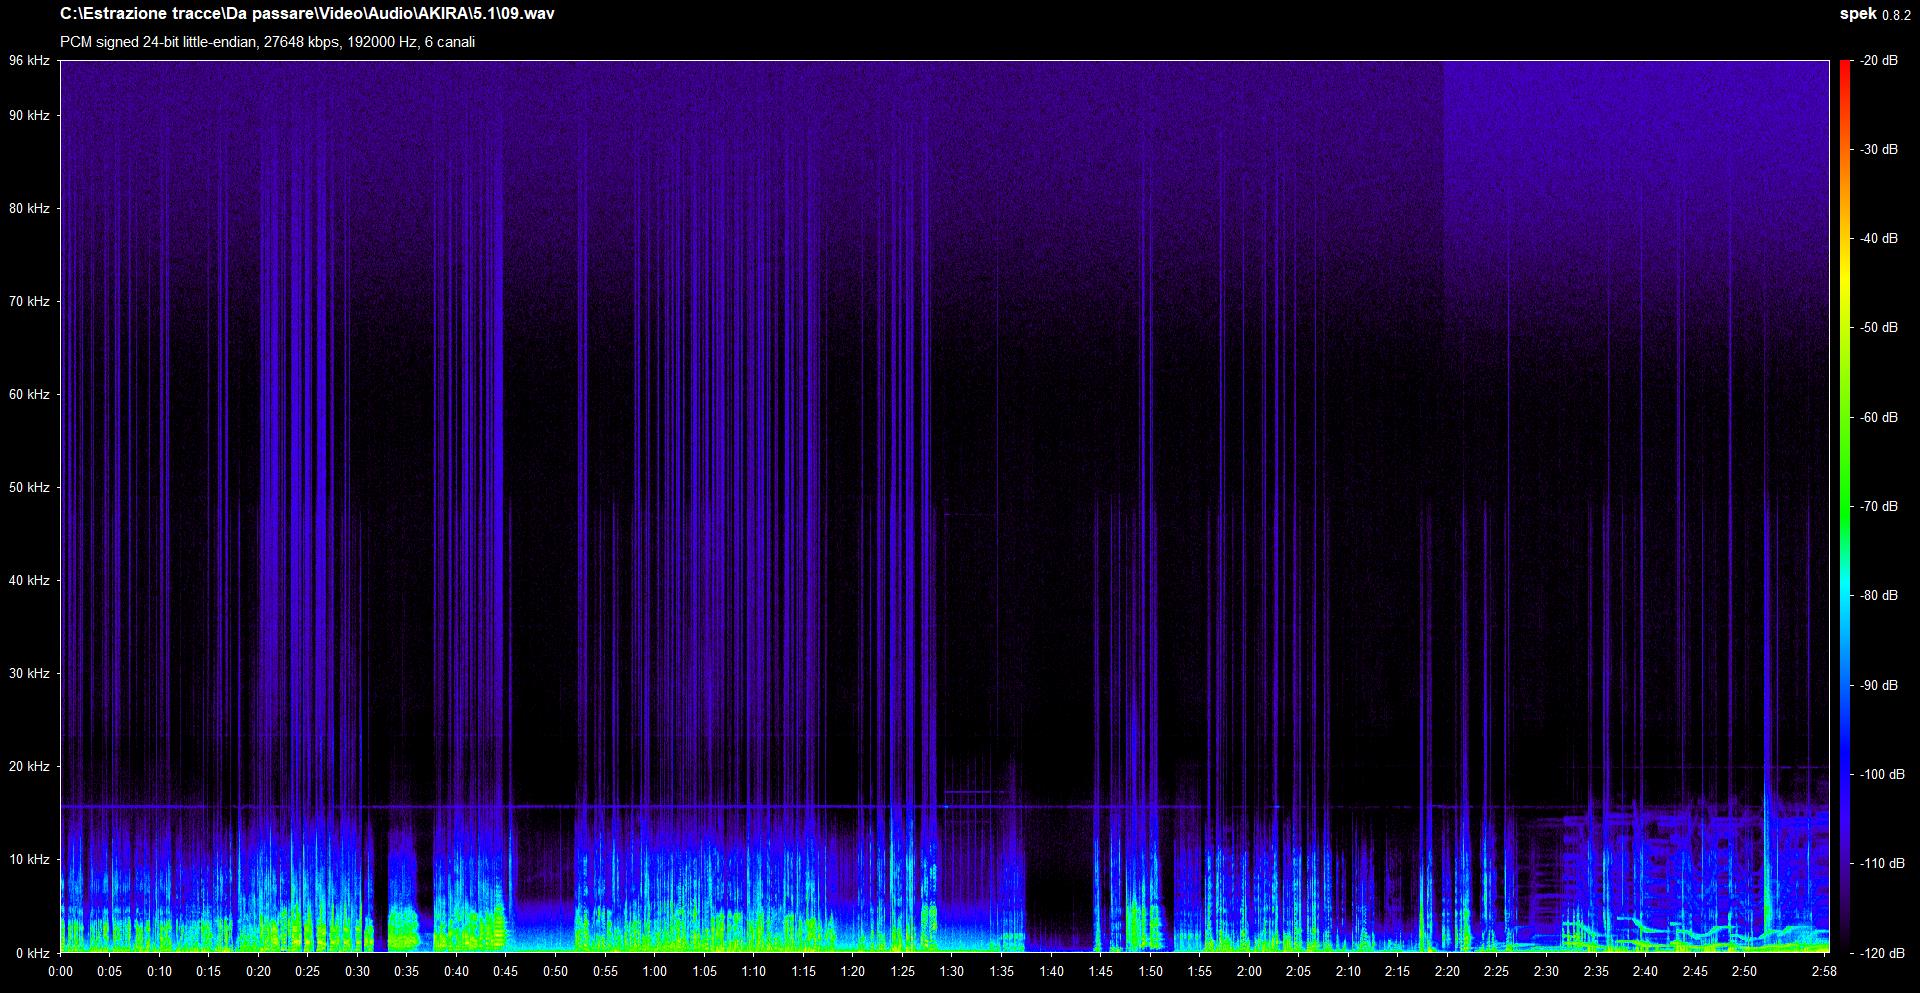Click the 2:25 time axis label
Screen dimensions: 1920x993
1498,972
